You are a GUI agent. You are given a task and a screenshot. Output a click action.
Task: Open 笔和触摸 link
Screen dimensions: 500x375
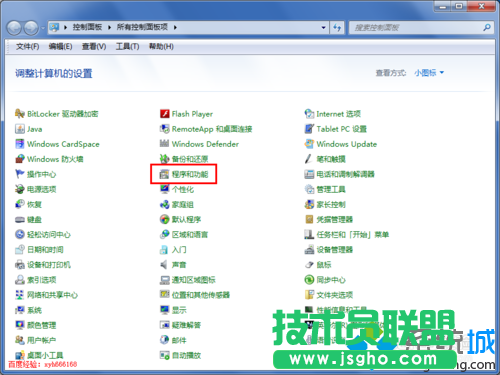point(331,159)
